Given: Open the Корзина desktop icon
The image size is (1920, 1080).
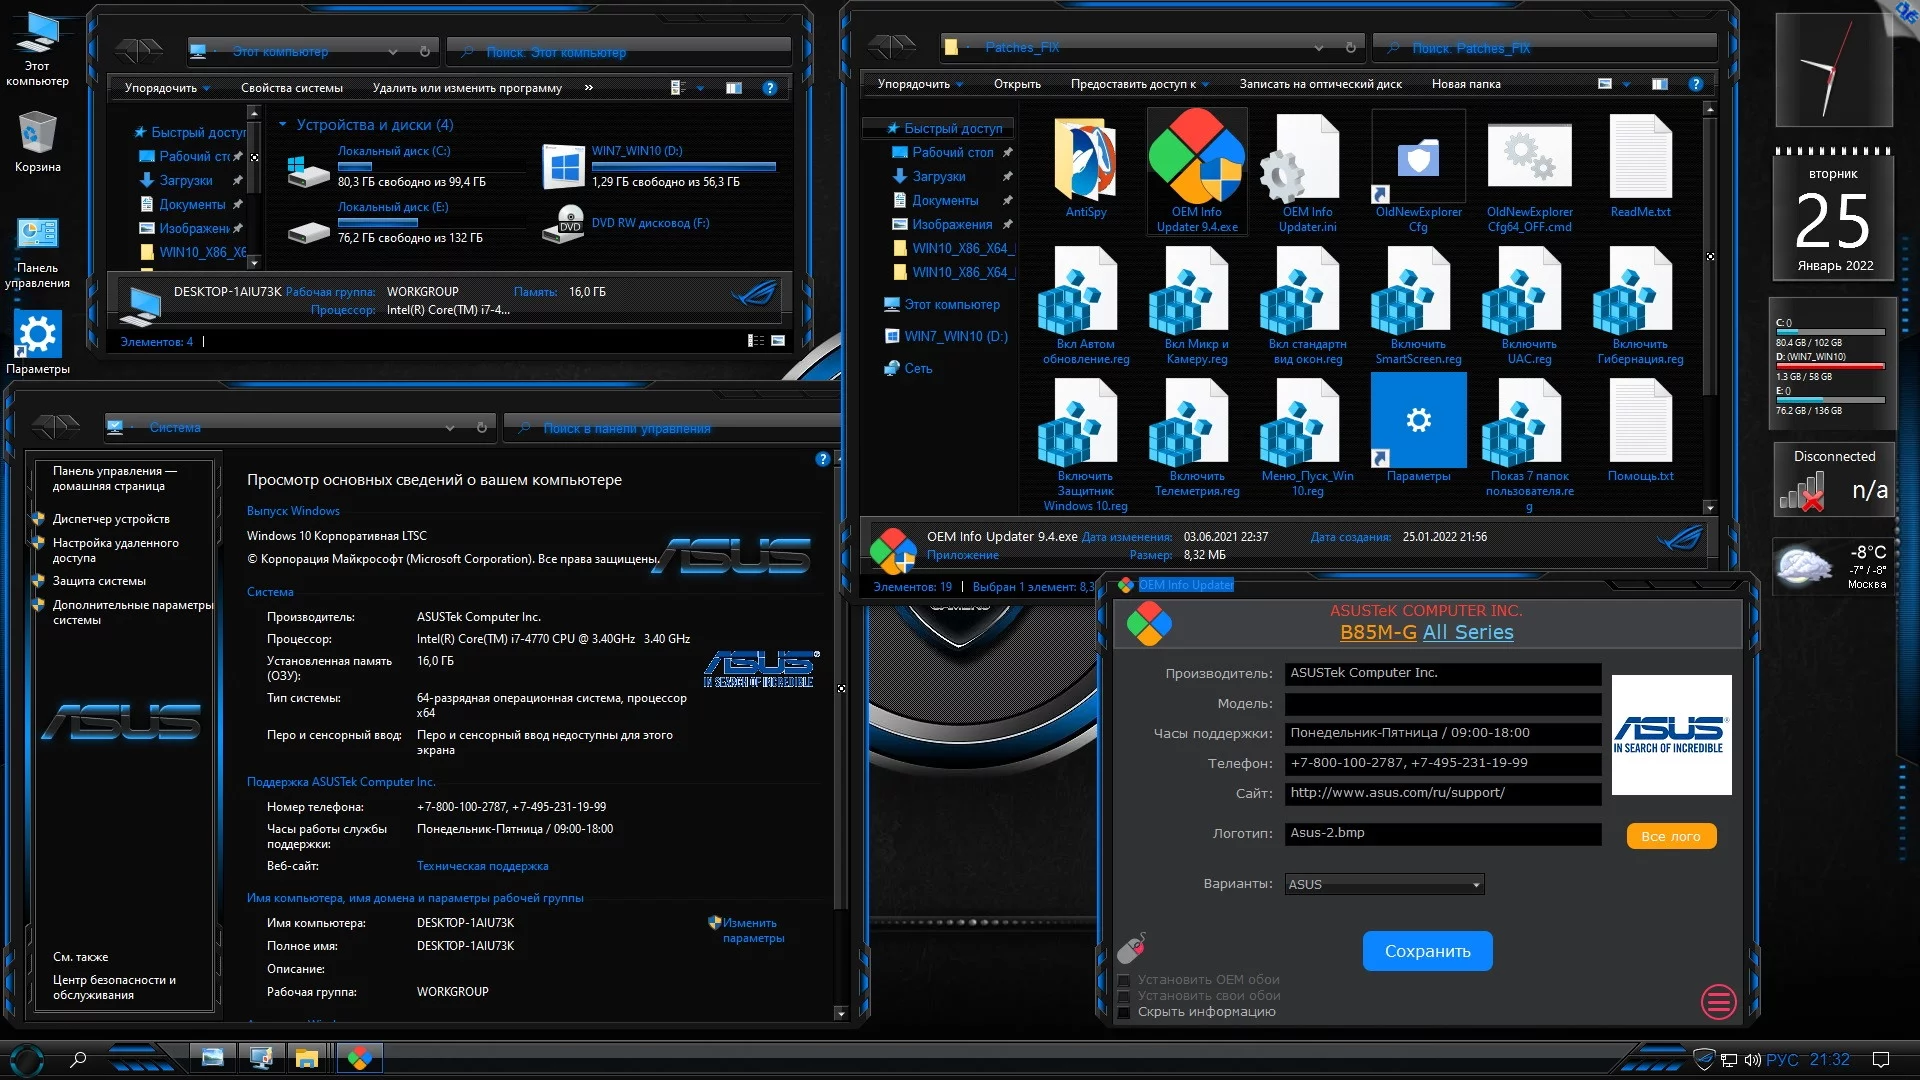Looking at the screenshot, I should point(37,135).
